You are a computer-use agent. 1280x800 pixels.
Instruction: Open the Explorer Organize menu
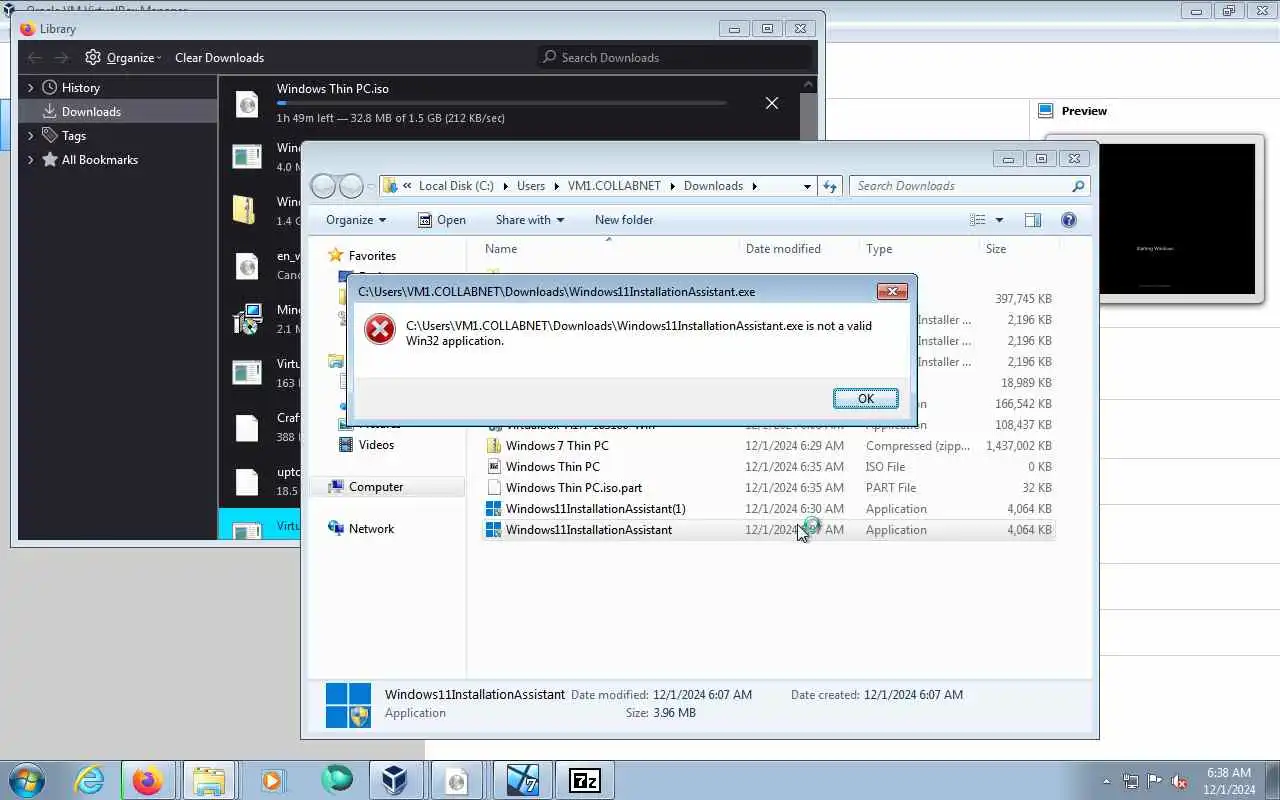coord(356,220)
